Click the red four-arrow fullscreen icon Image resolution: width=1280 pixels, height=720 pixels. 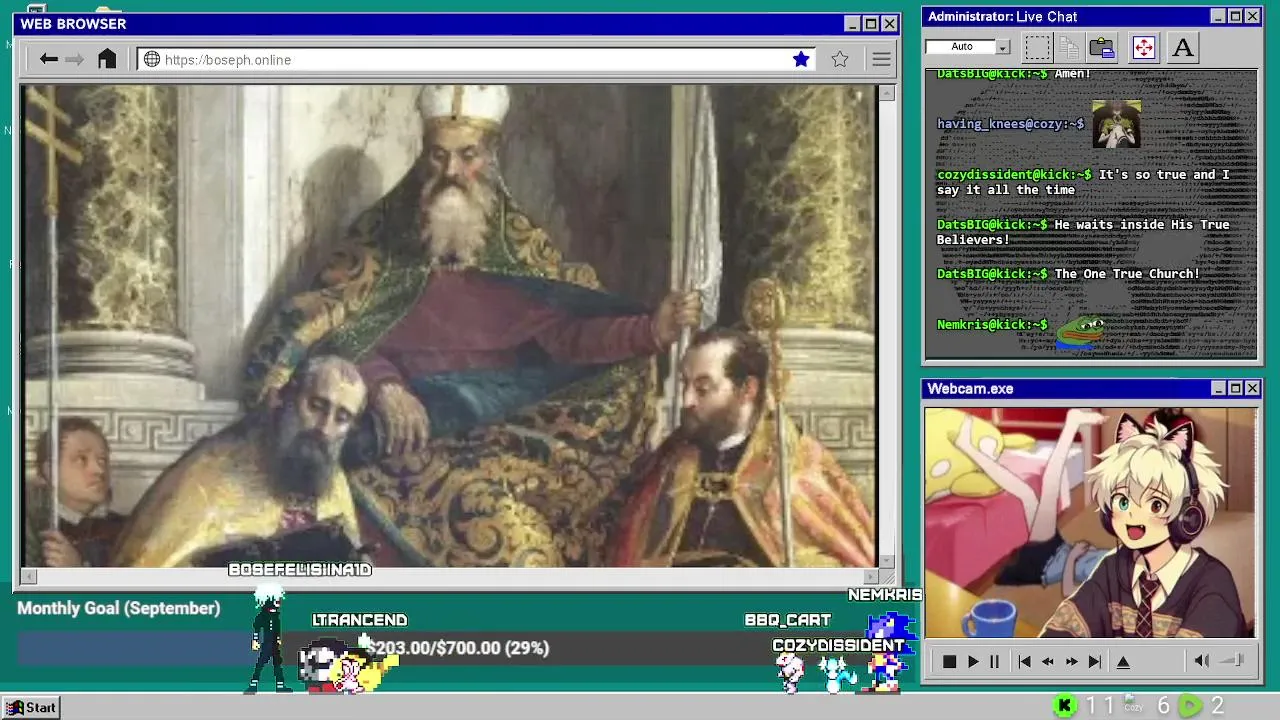1143,47
